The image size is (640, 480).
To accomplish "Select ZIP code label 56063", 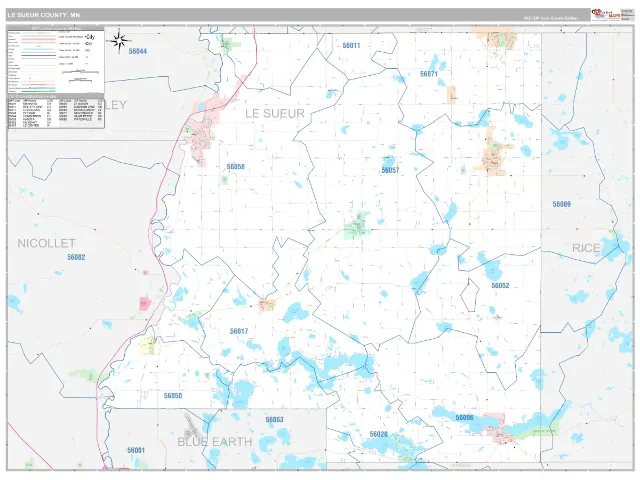I will pos(274,420).
